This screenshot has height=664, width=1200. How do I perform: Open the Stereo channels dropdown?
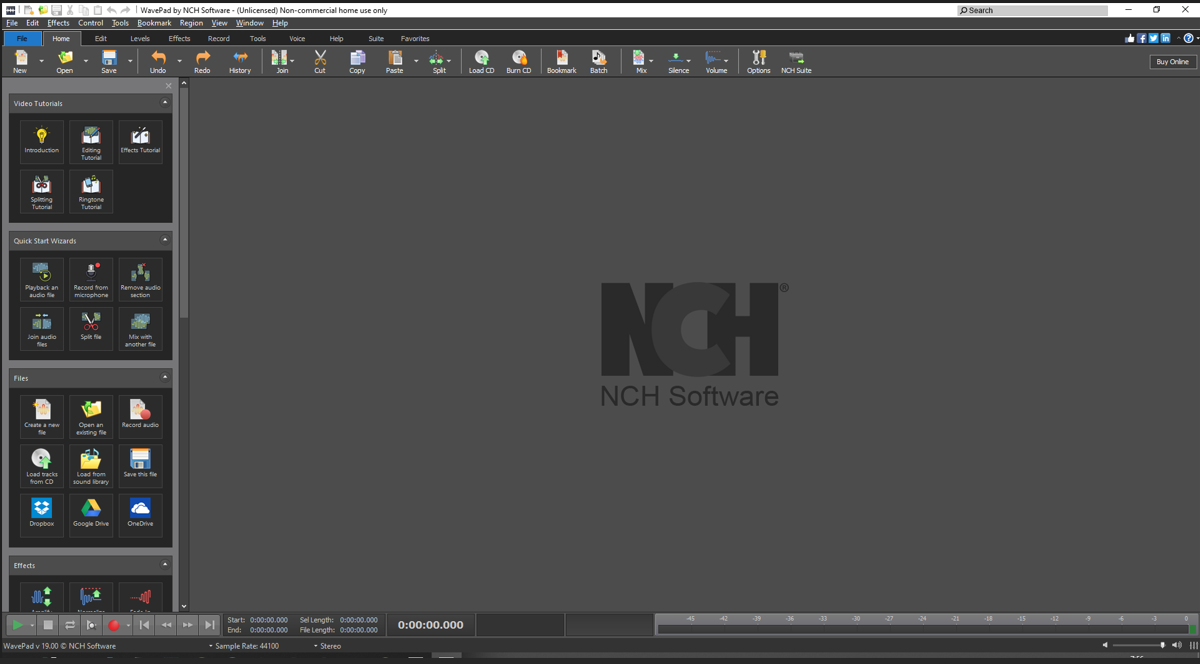[327, 646]
